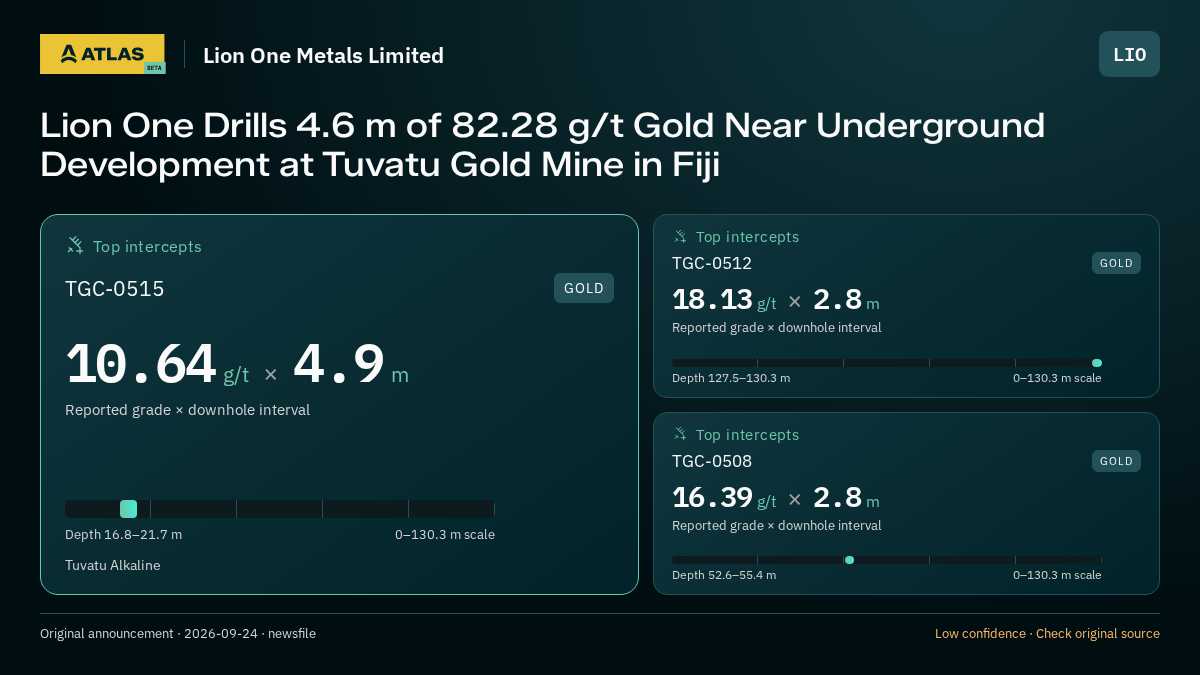Click the 4.9 m interval value

pyautogui.click(x=351, y=366)
